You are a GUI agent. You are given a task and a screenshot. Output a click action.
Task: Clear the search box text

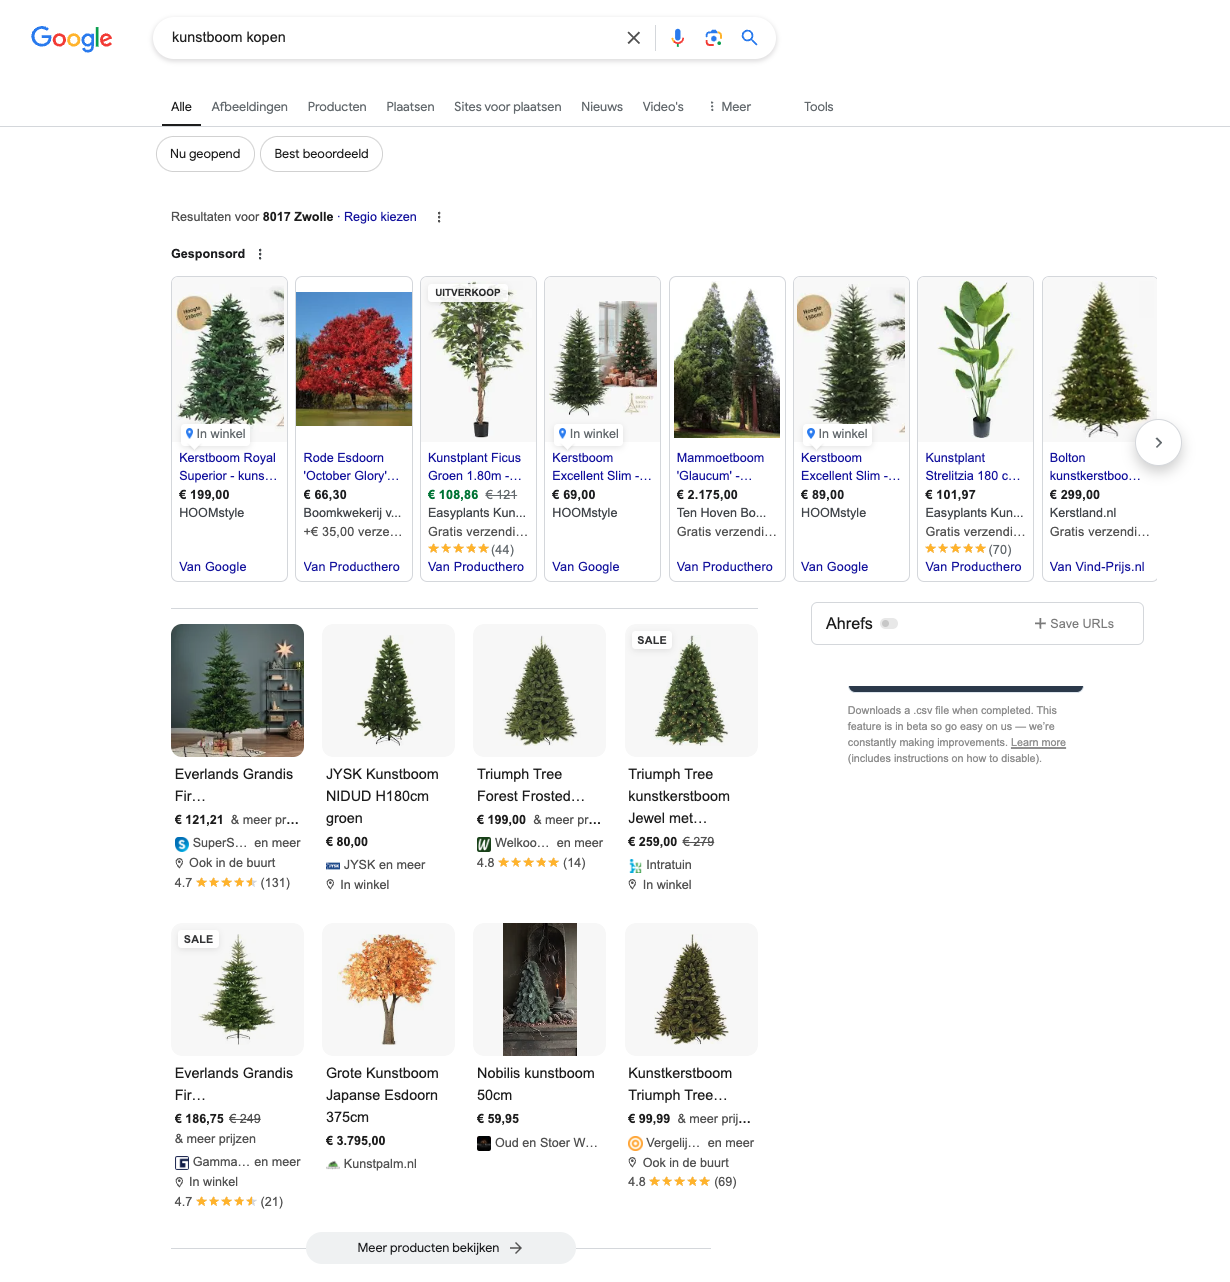pos(633,38)
